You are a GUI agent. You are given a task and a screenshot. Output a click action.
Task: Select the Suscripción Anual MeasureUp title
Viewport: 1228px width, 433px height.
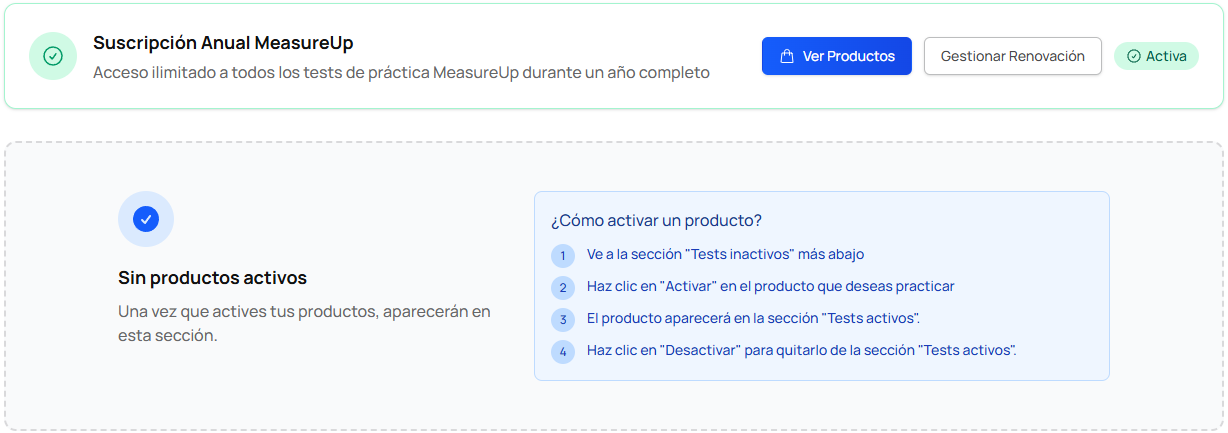[x=223, y=43]
